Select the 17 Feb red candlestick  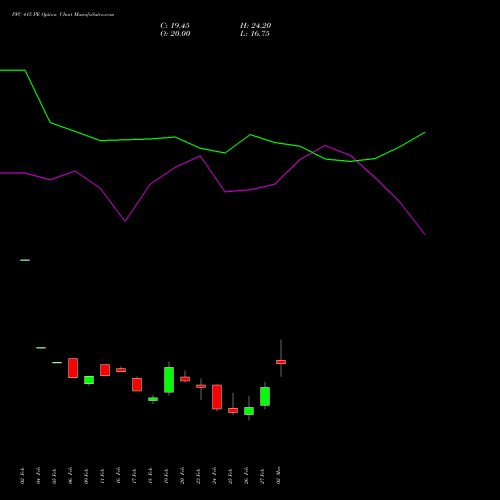[137, 384]
